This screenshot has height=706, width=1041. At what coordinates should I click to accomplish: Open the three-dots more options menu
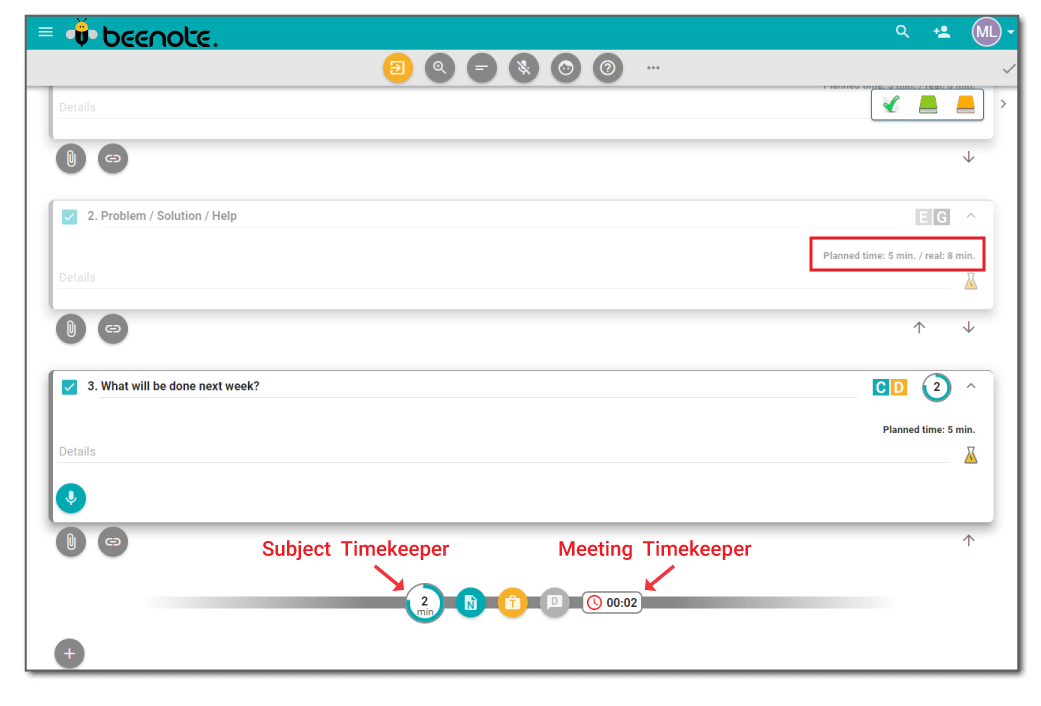(653, 68)
